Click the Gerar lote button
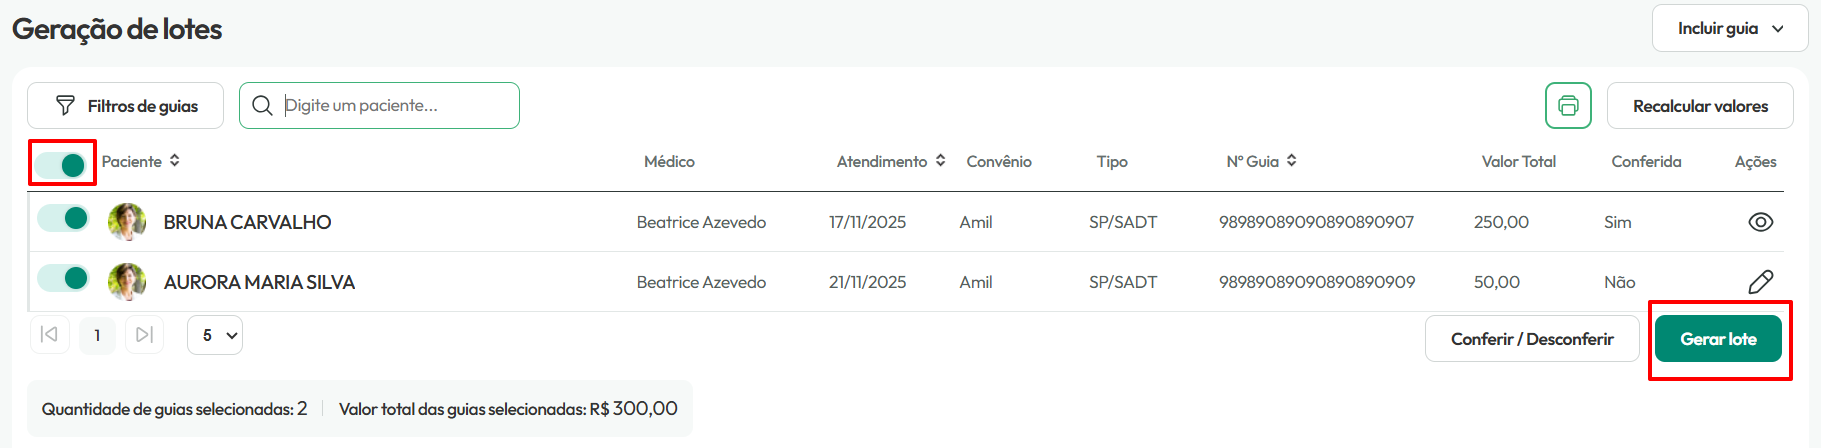The width and height of the screenshot is (1821, 448). [1718, 339]
